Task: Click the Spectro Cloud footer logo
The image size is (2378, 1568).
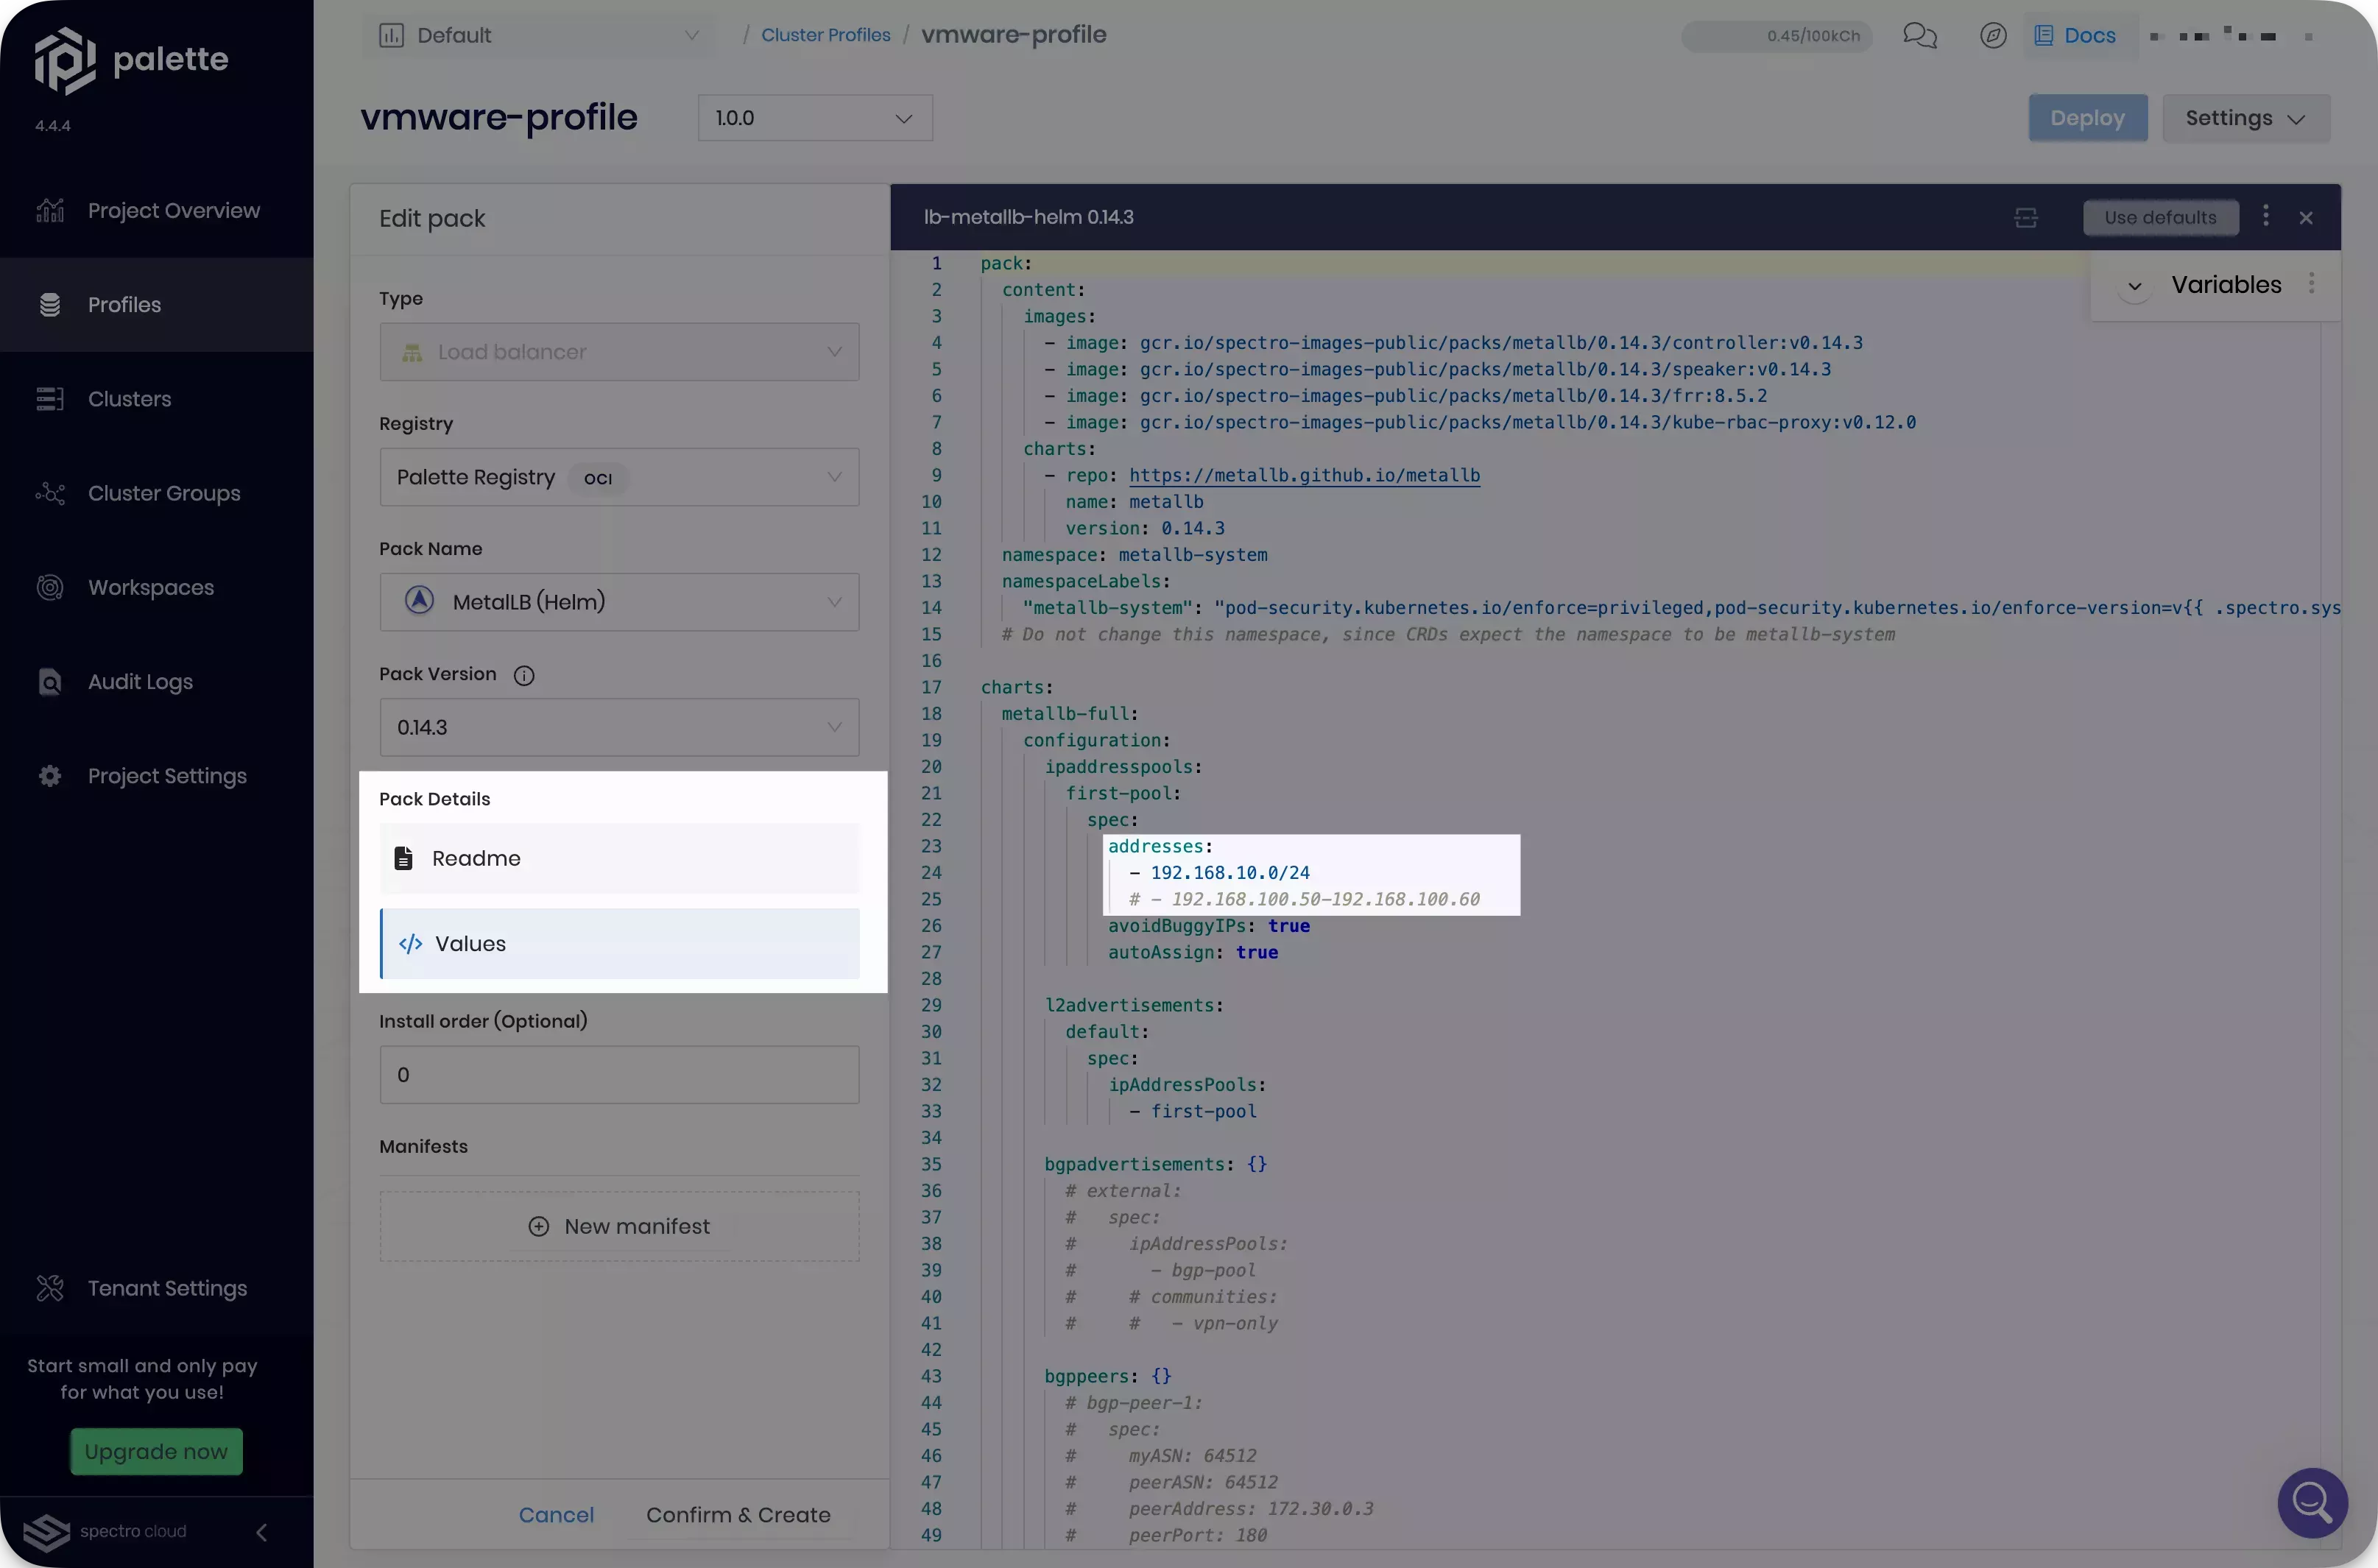Action: (104, 1532)
